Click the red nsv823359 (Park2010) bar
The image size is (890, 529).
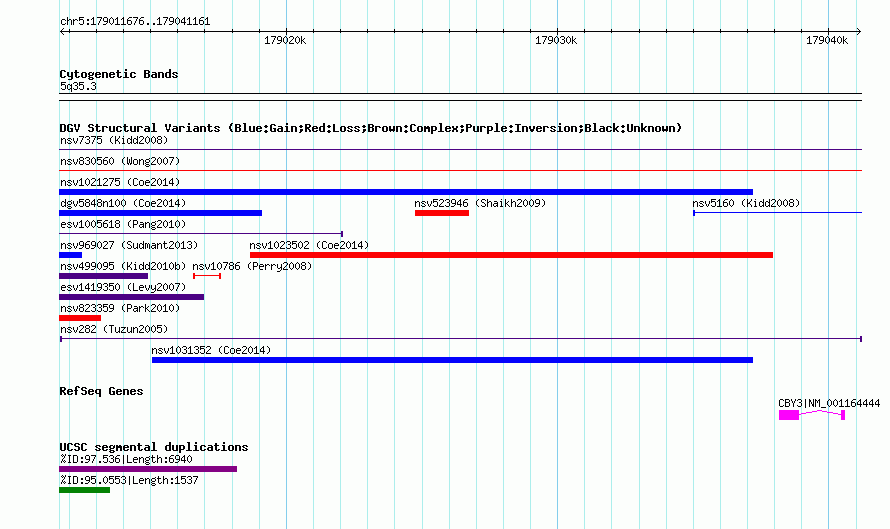coord(80,318)
